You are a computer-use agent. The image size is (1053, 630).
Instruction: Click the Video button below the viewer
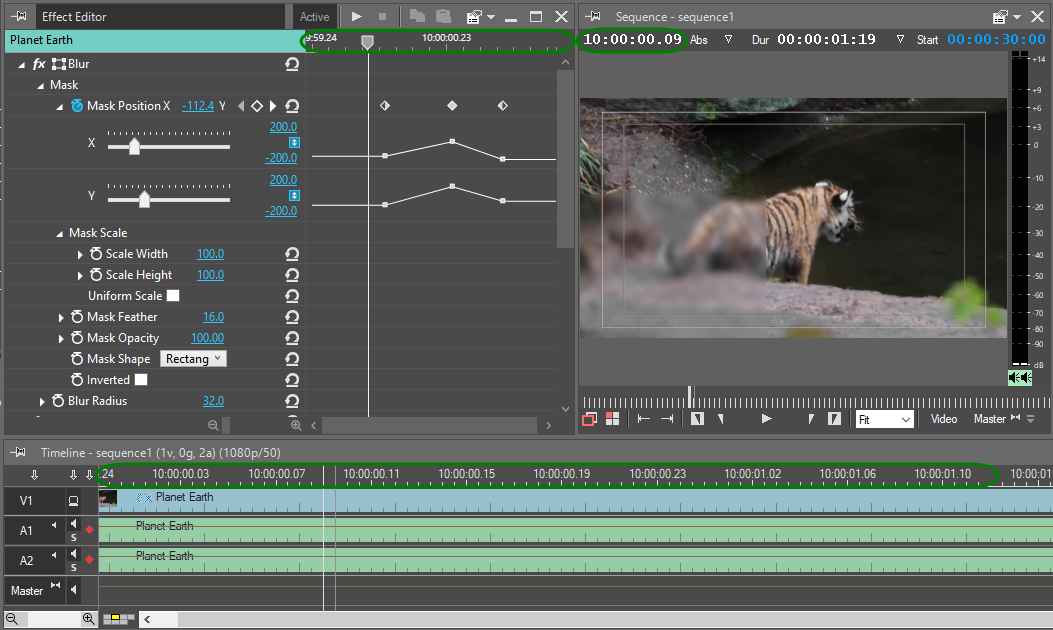pos(943,419)
